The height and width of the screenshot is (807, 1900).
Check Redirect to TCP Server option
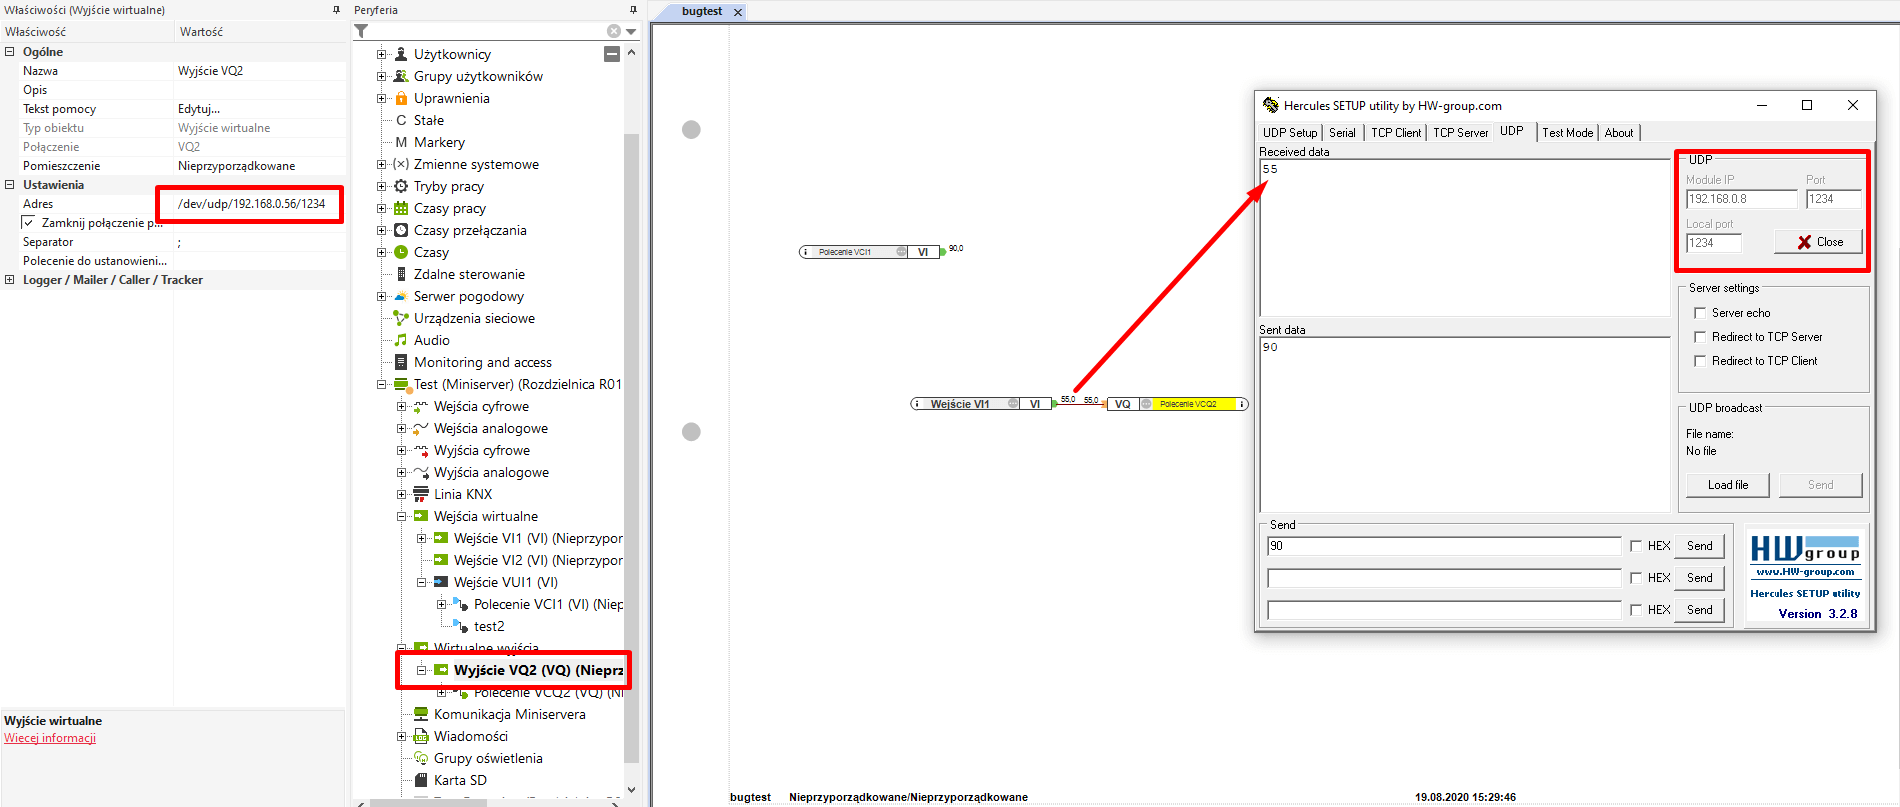tap(1700, 337)
